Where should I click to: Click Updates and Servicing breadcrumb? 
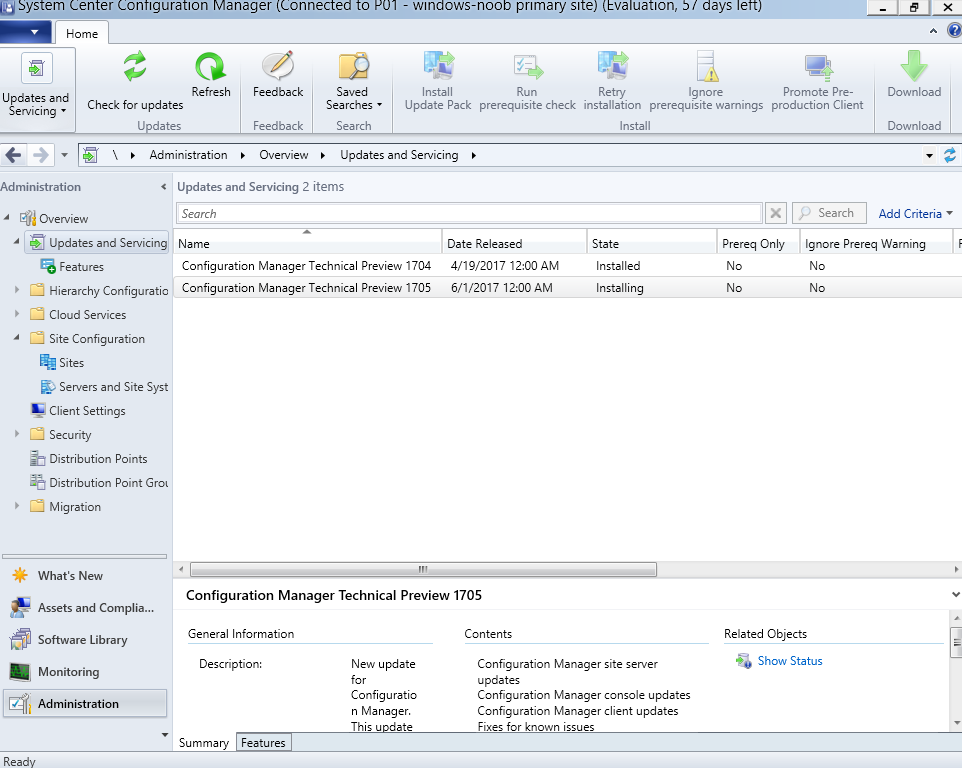[399, 155]
